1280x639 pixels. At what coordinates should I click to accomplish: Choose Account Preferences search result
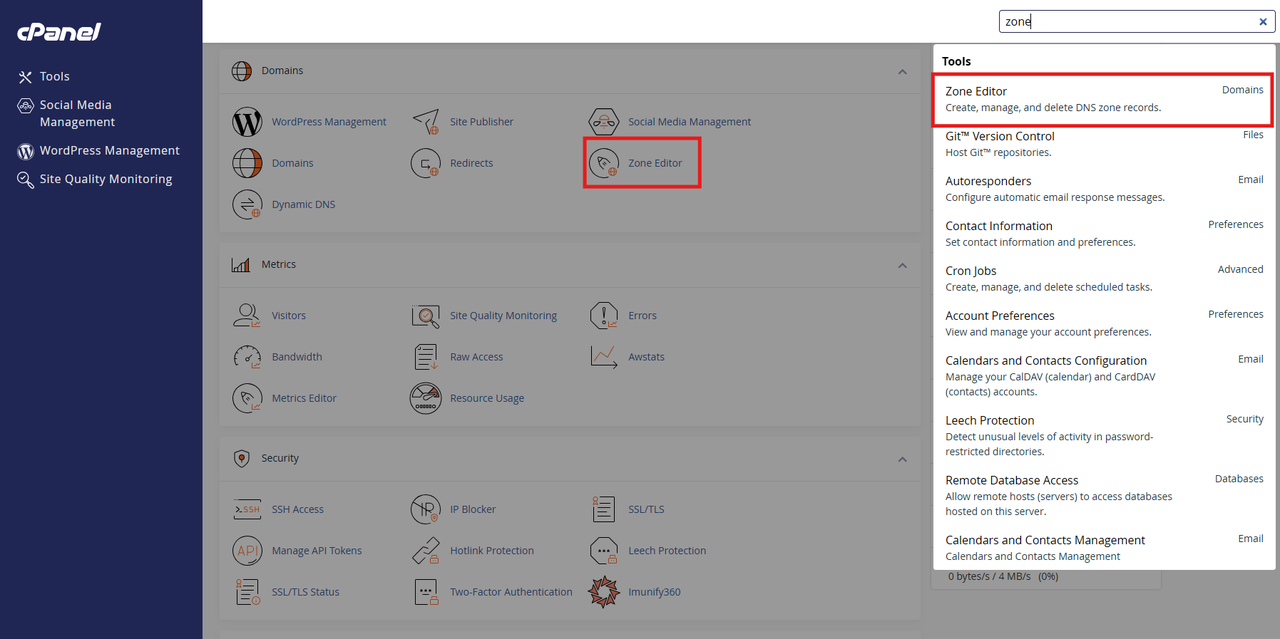(1104, 324)
